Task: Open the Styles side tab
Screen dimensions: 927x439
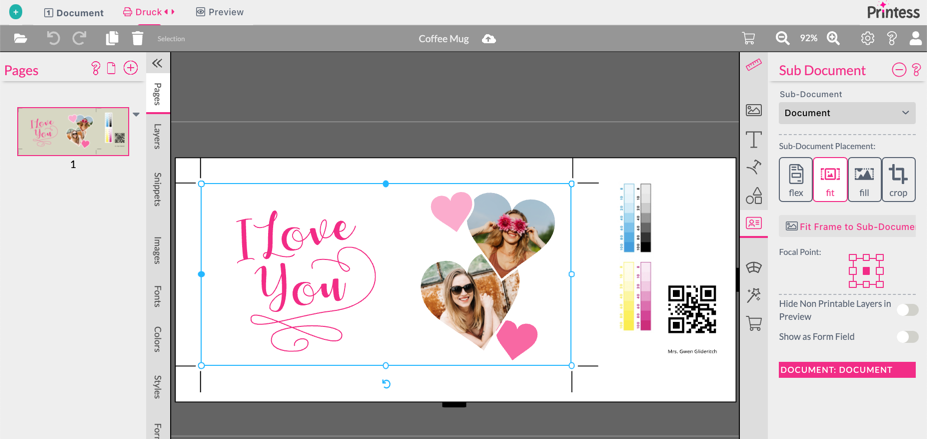Action: click(157, 387)
